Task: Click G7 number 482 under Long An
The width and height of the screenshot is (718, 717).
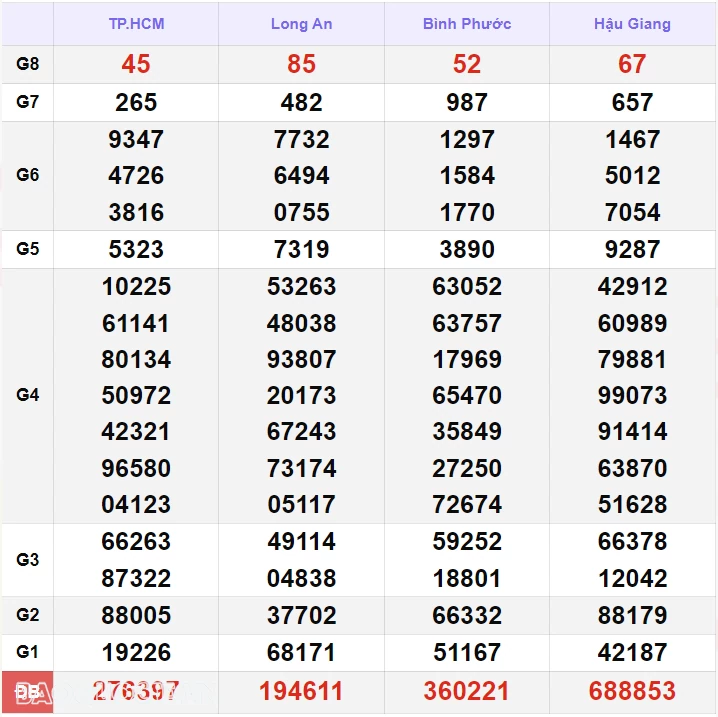Action: (x=301, y=102)
